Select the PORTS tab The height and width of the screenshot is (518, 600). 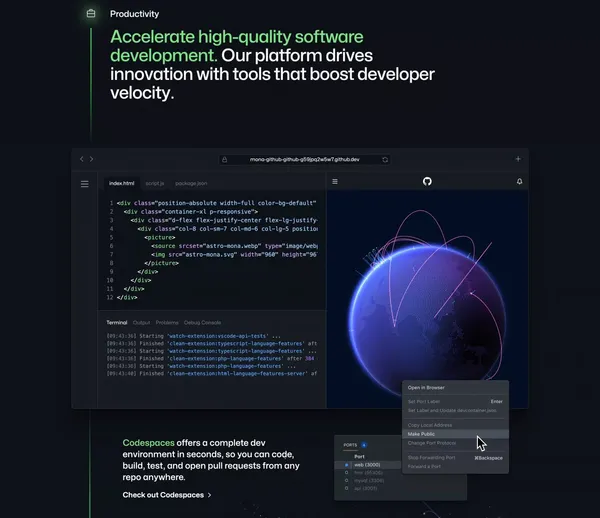[350, 445]
